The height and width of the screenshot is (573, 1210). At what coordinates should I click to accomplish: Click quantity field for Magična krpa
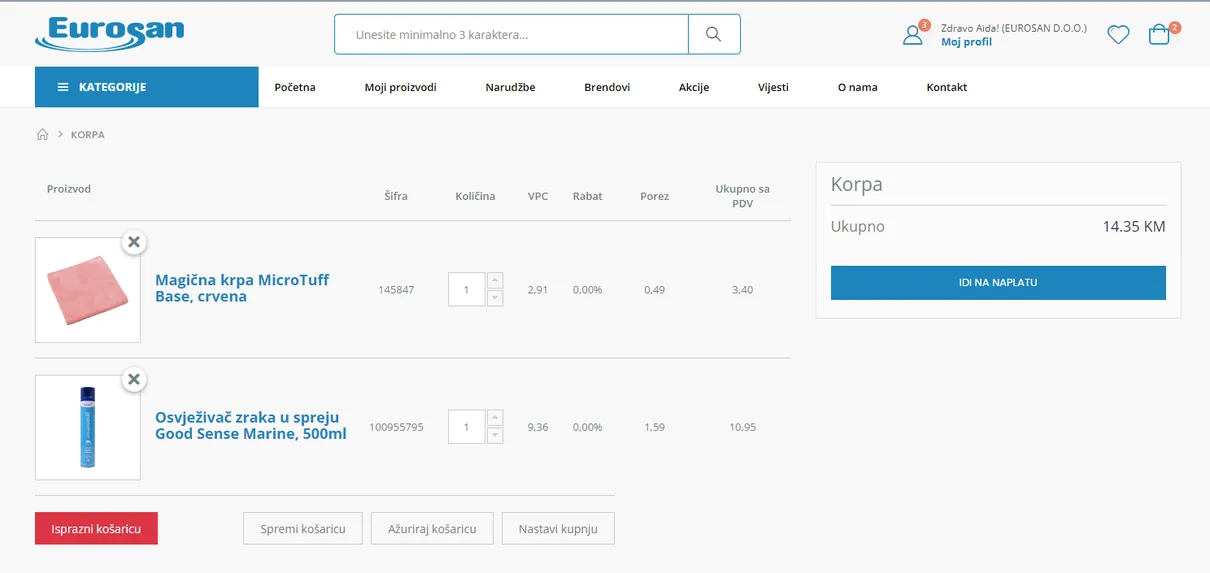[x=466, y=290]
